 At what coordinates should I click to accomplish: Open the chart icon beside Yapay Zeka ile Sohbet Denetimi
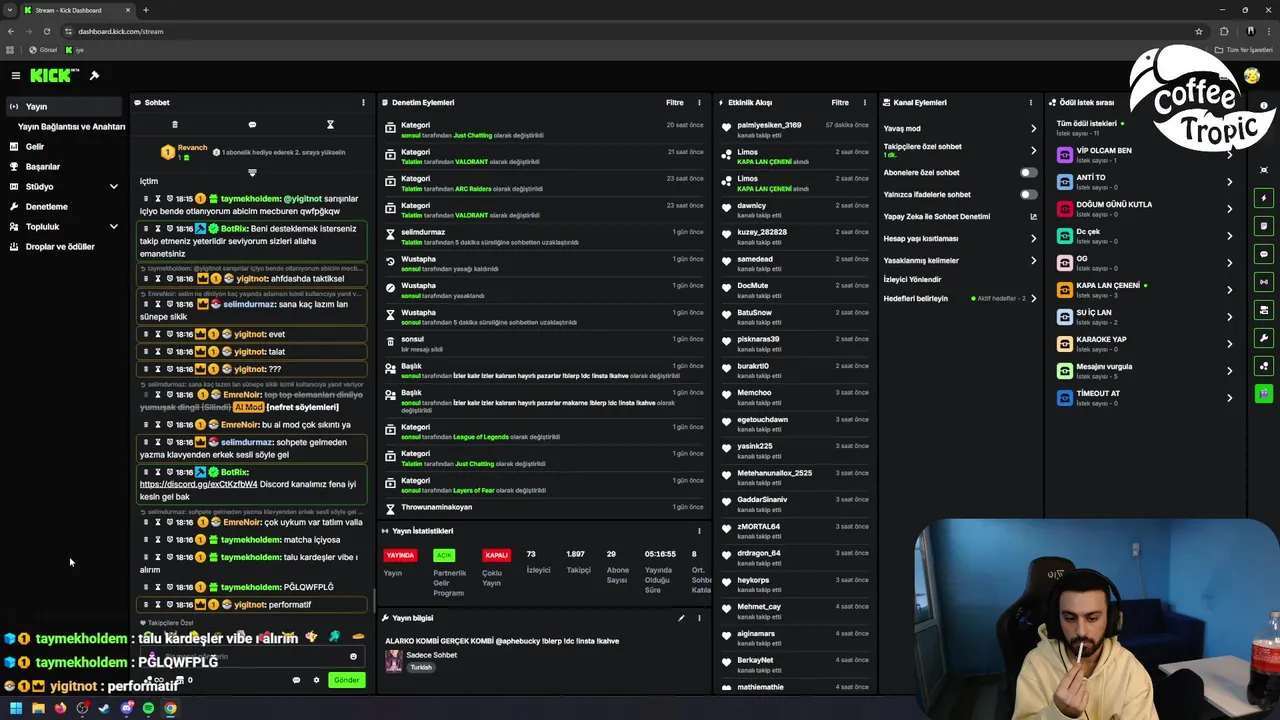(x=1033, y=216)
